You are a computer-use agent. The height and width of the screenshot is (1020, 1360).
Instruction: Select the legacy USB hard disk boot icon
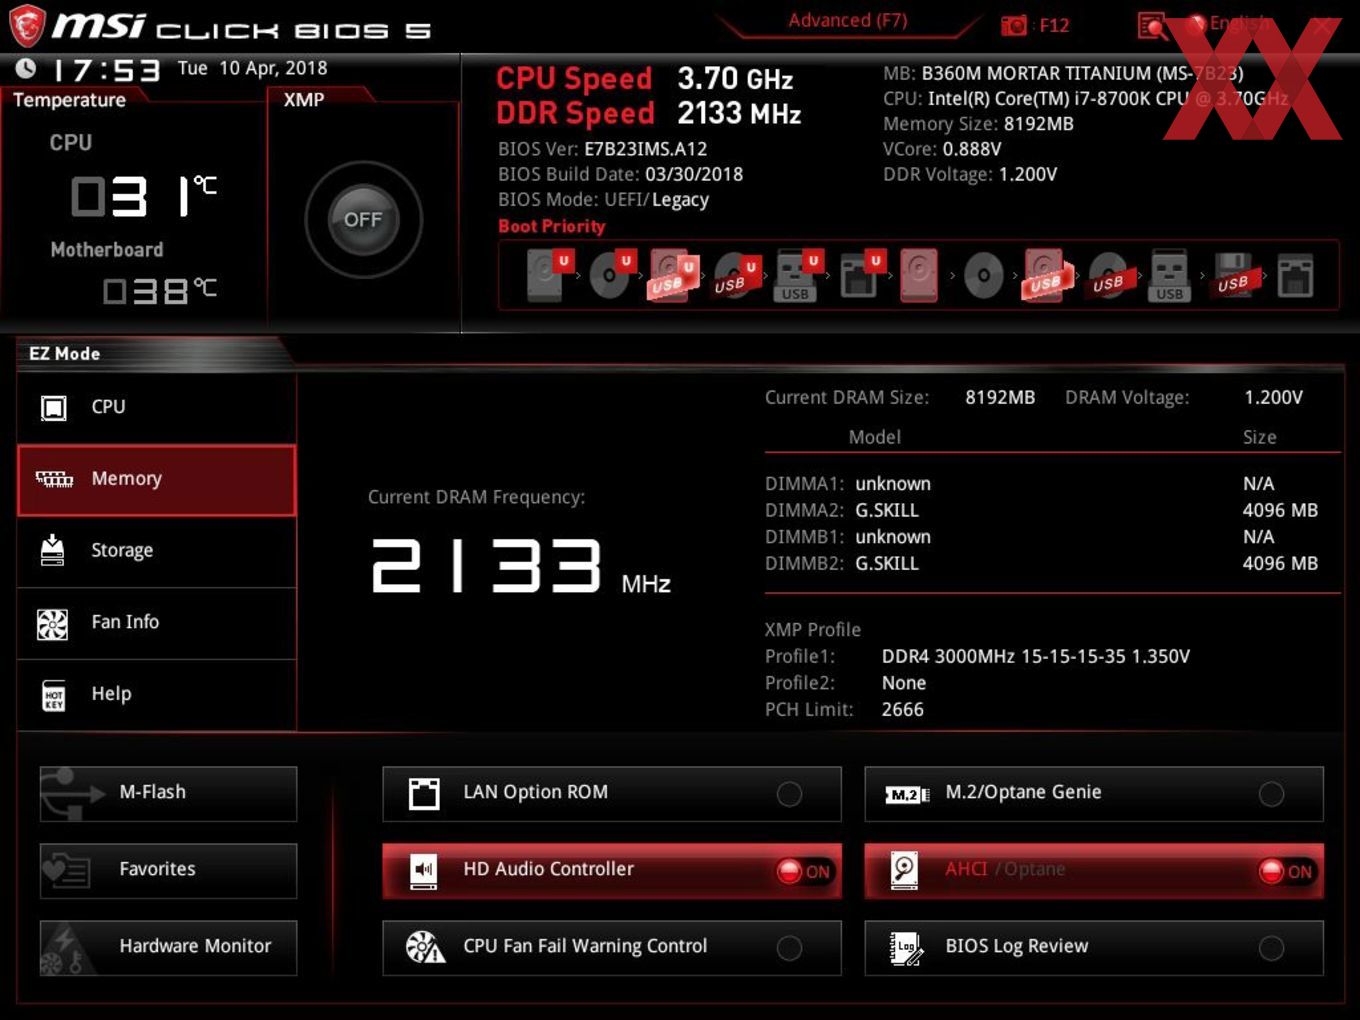pyautogui.click(x=1045, y=275)
